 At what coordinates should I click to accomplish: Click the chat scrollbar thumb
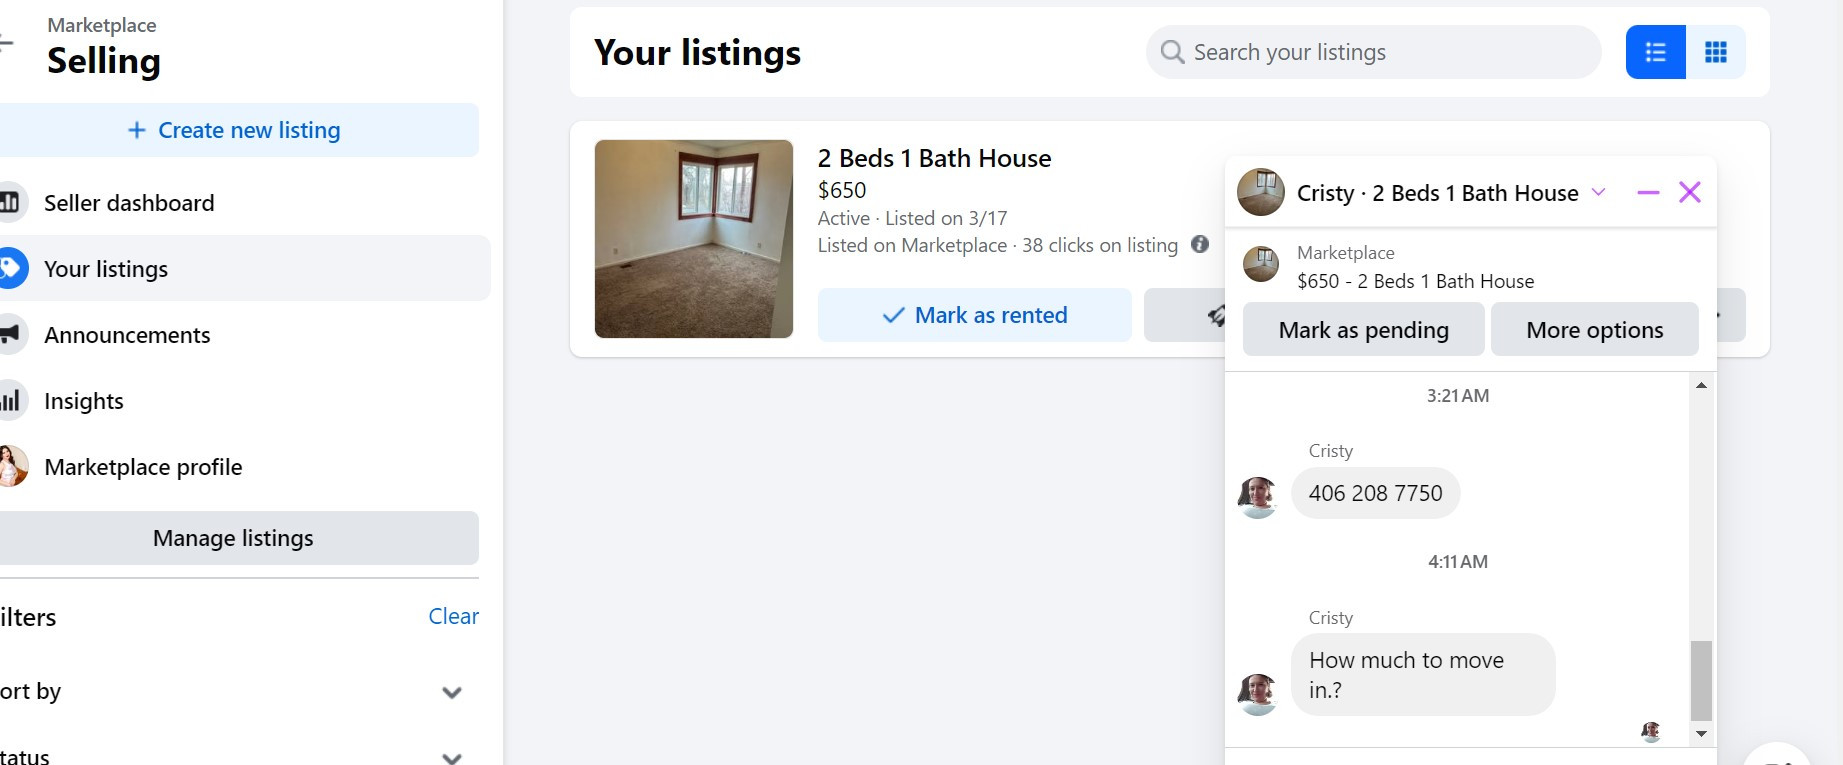click(1700, 680)
